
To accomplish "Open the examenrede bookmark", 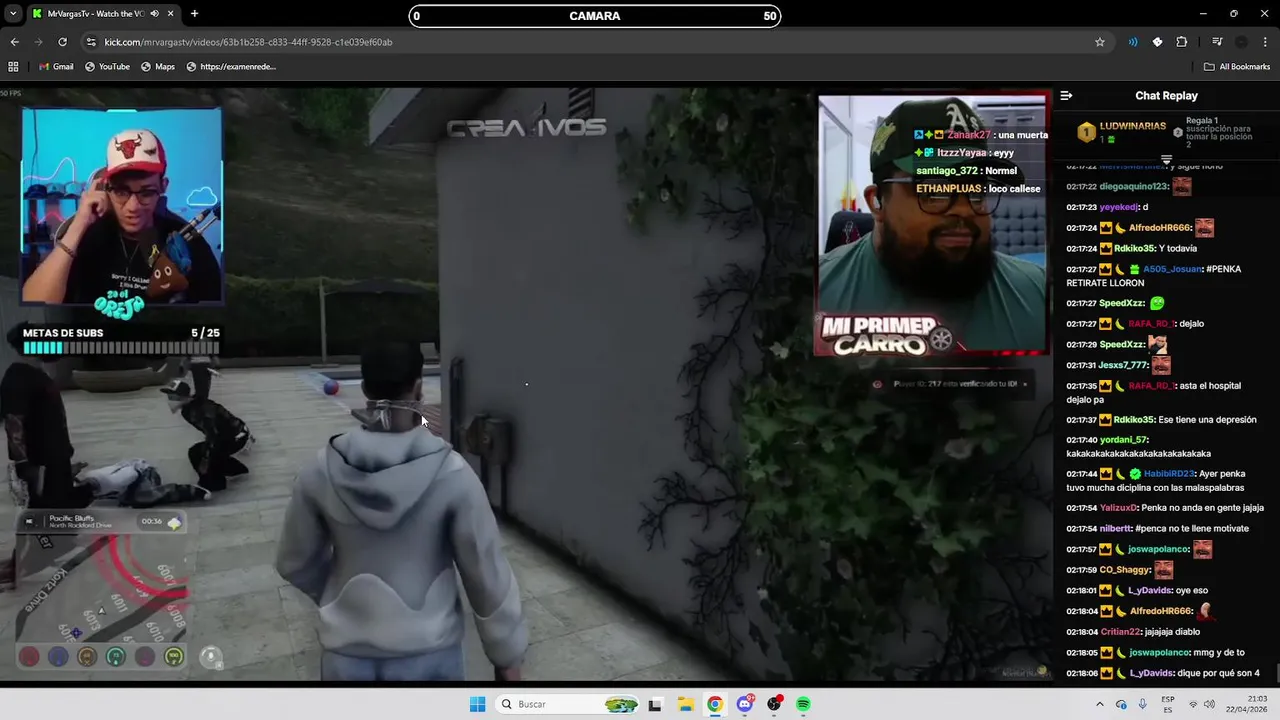I will pyautogui.click(x=231, y=66).
